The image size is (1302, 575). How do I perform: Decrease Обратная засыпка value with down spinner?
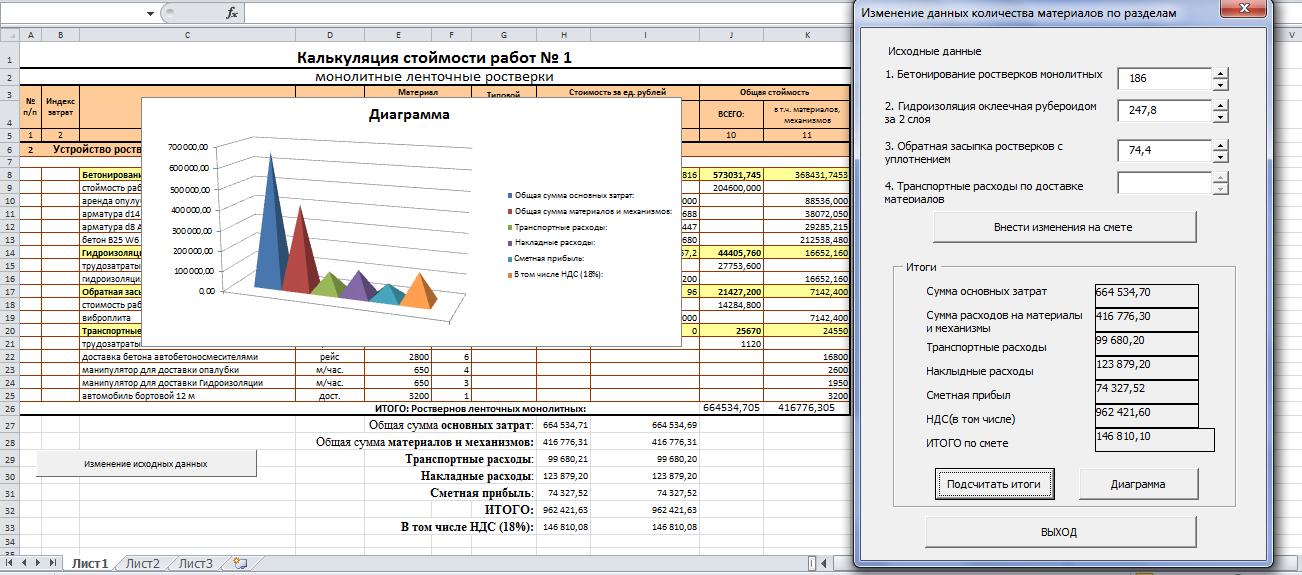pyautogui.click(x=1220, y=157)
